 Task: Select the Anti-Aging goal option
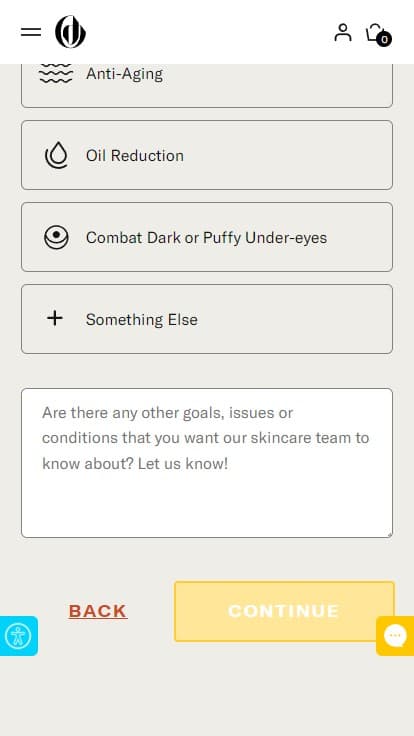click(x=207, y=85)
